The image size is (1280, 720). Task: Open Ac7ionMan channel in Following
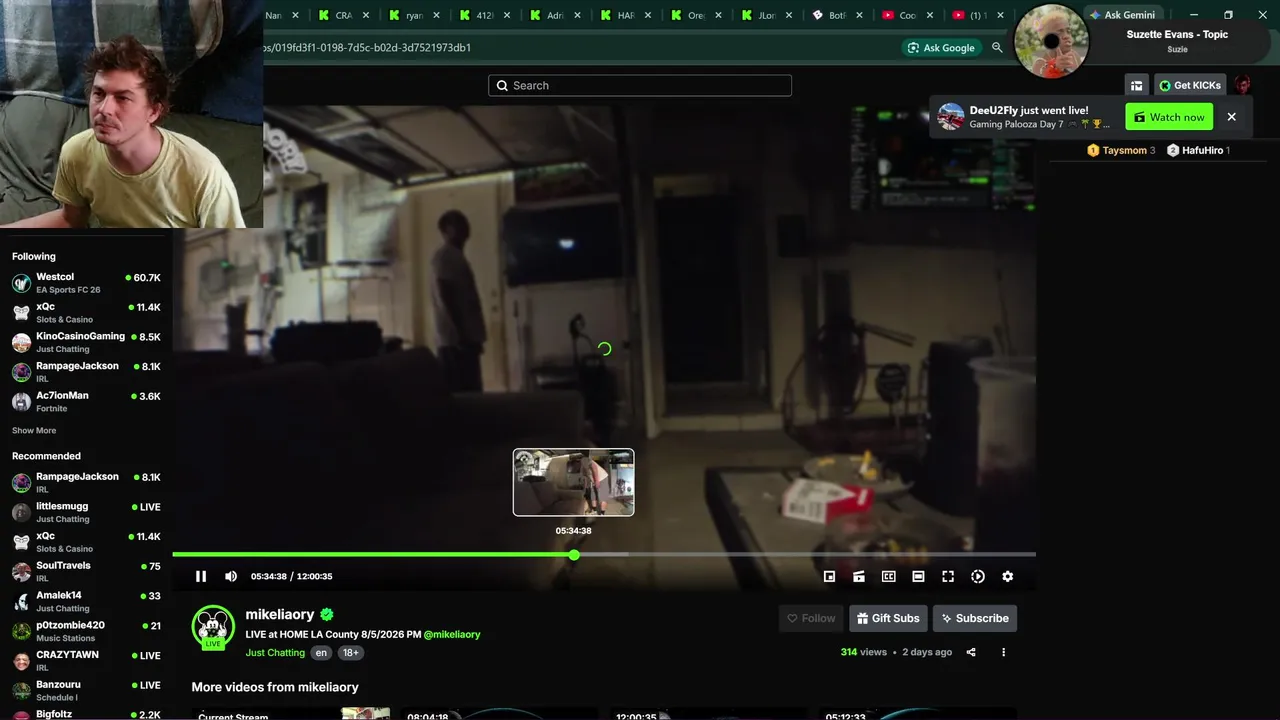(x=86, y=402)
